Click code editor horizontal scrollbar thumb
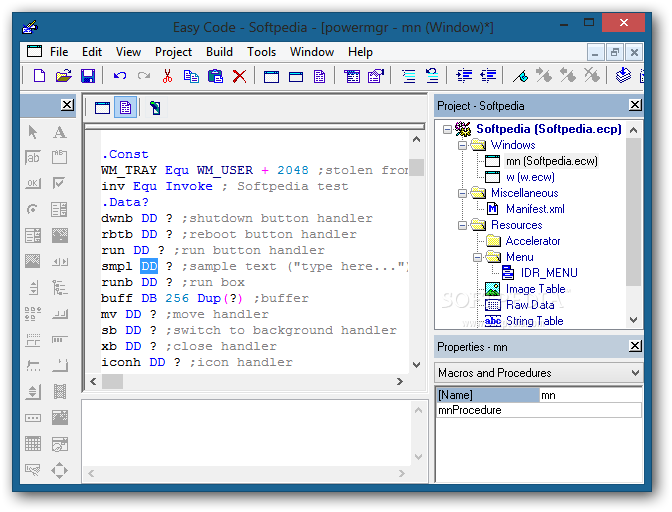The image size is (672, 512). (113, 381)
